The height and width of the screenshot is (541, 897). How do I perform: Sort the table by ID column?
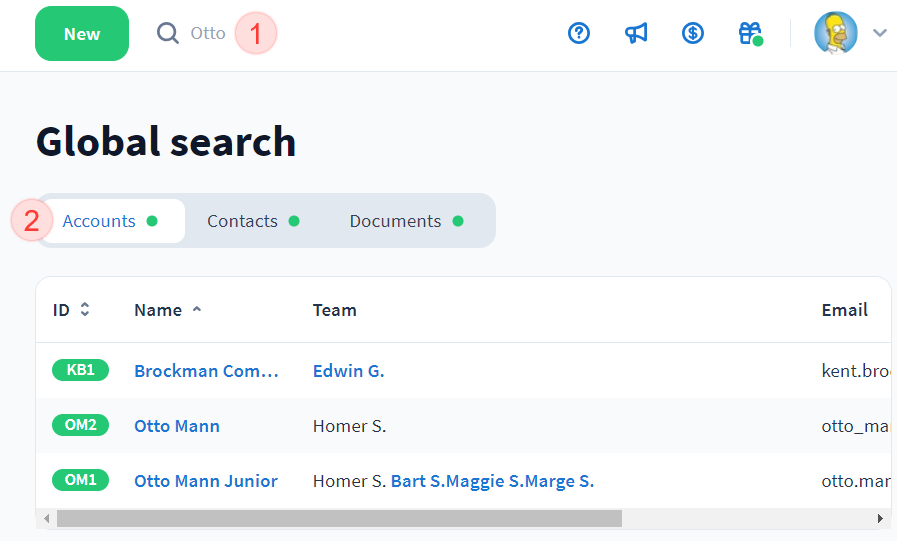pos(85,310)
